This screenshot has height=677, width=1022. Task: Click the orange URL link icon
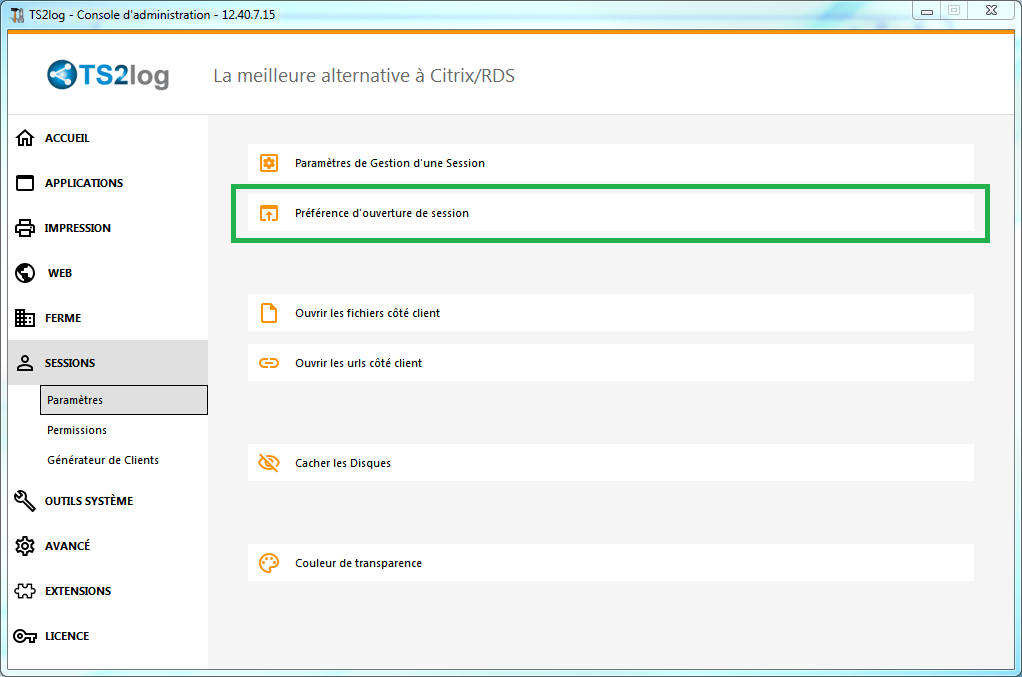click(269, 363)
